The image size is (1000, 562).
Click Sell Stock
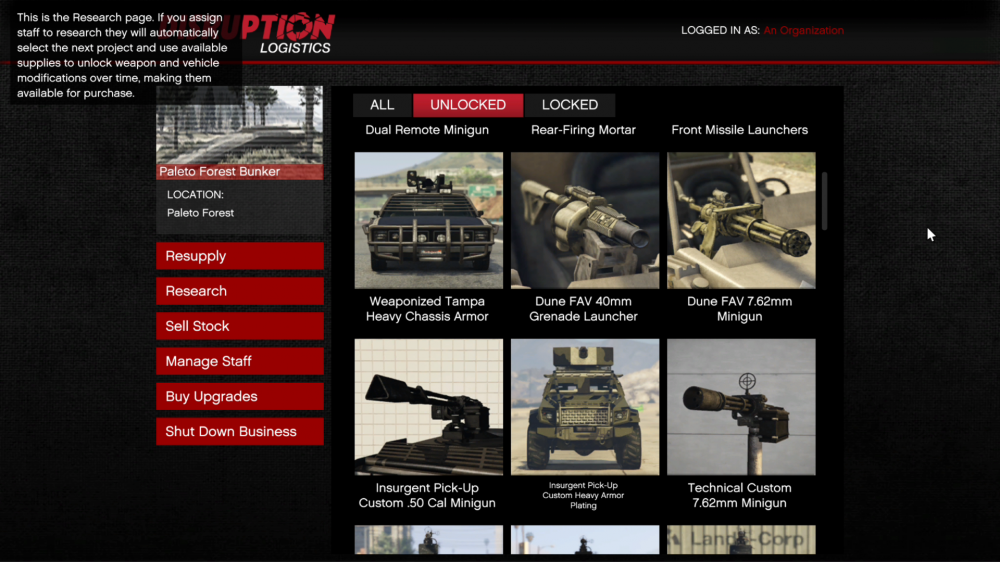[240, 326]
